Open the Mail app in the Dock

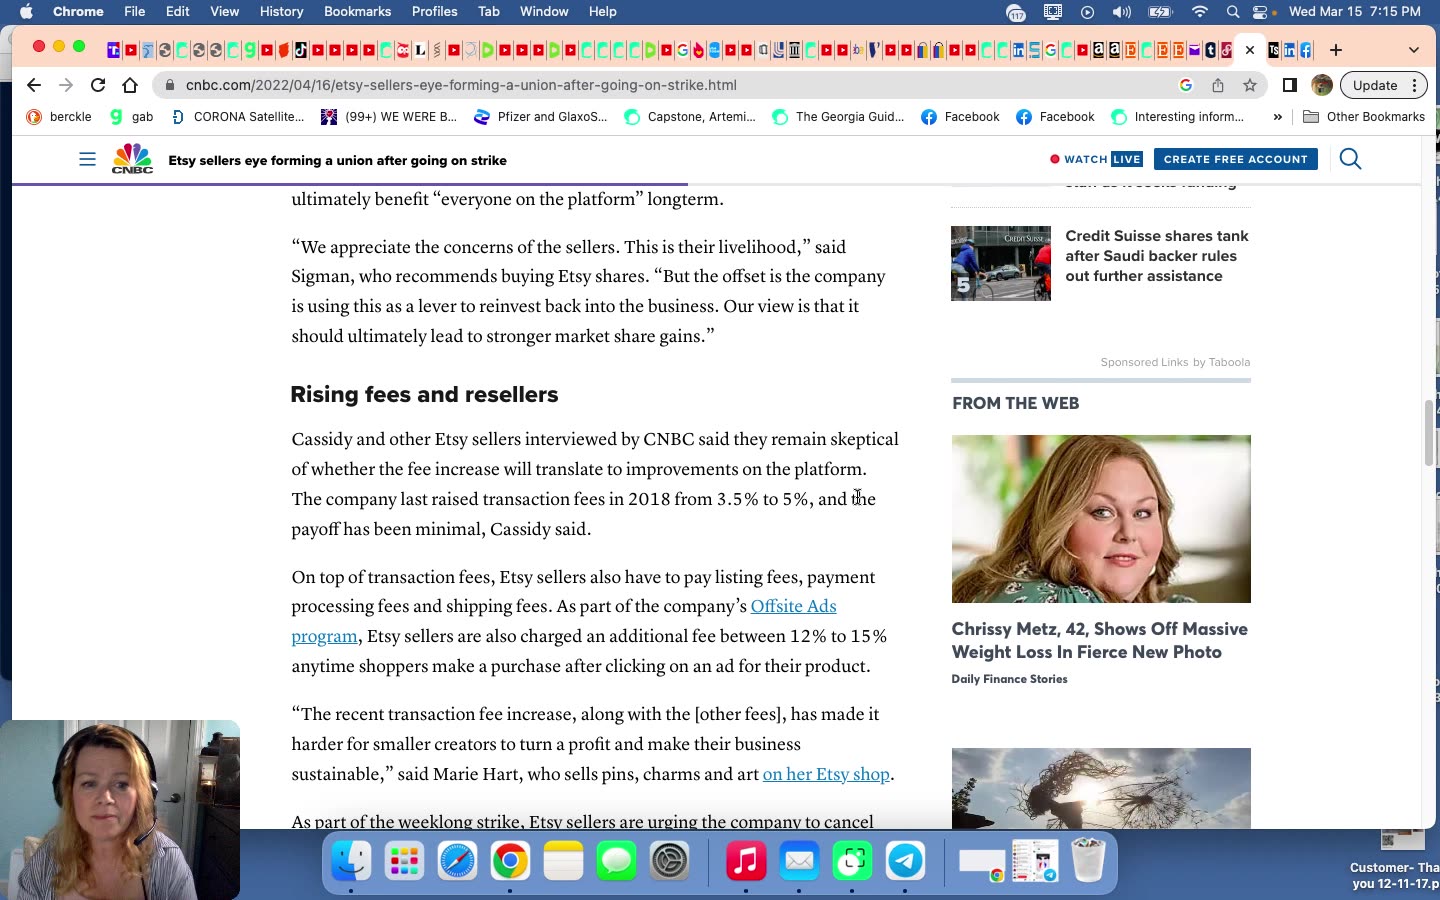799,861
